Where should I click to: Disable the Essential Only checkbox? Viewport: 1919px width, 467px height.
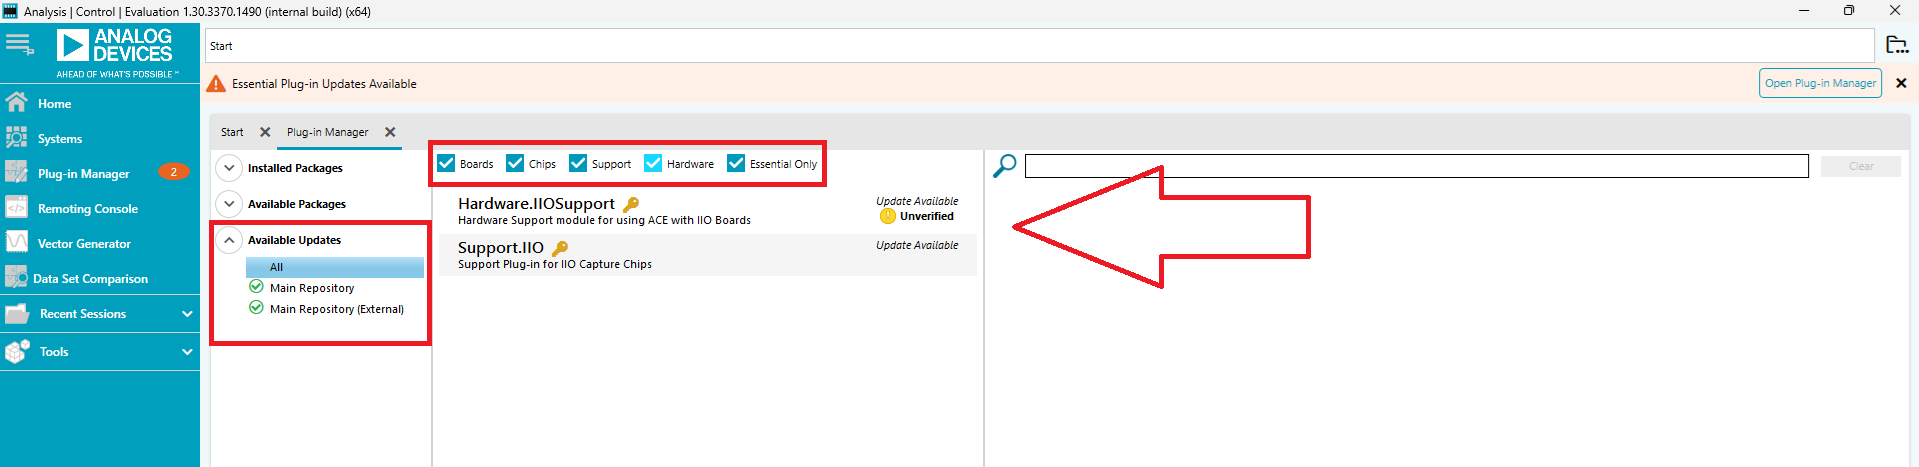click(x=736, y=163)
